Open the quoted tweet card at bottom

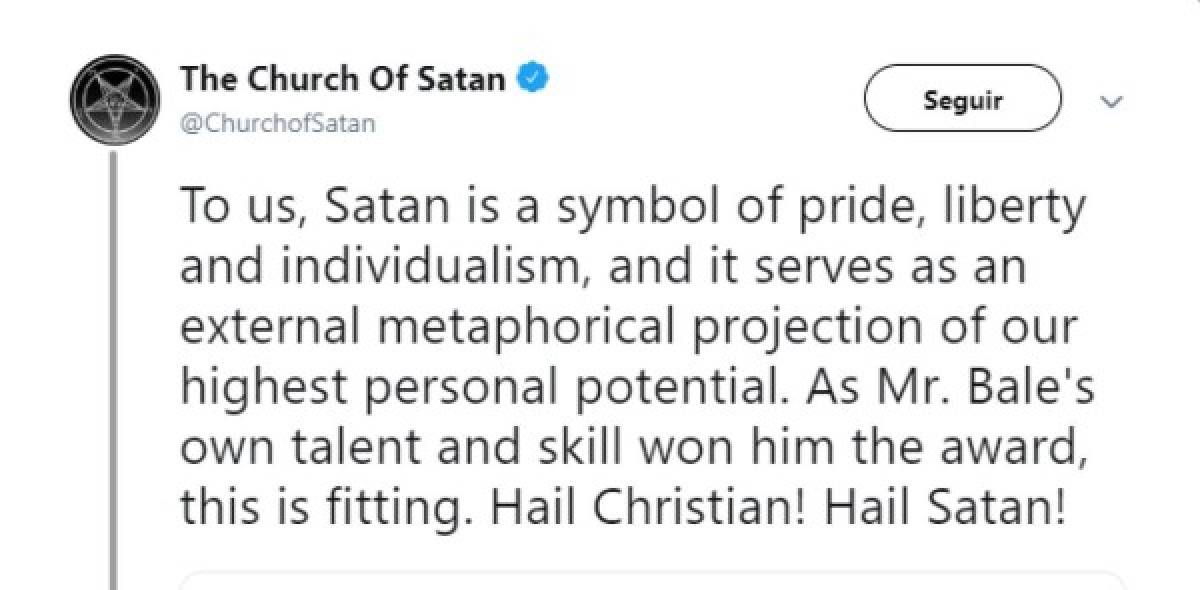pyautogui.click(x=650, y=580)
